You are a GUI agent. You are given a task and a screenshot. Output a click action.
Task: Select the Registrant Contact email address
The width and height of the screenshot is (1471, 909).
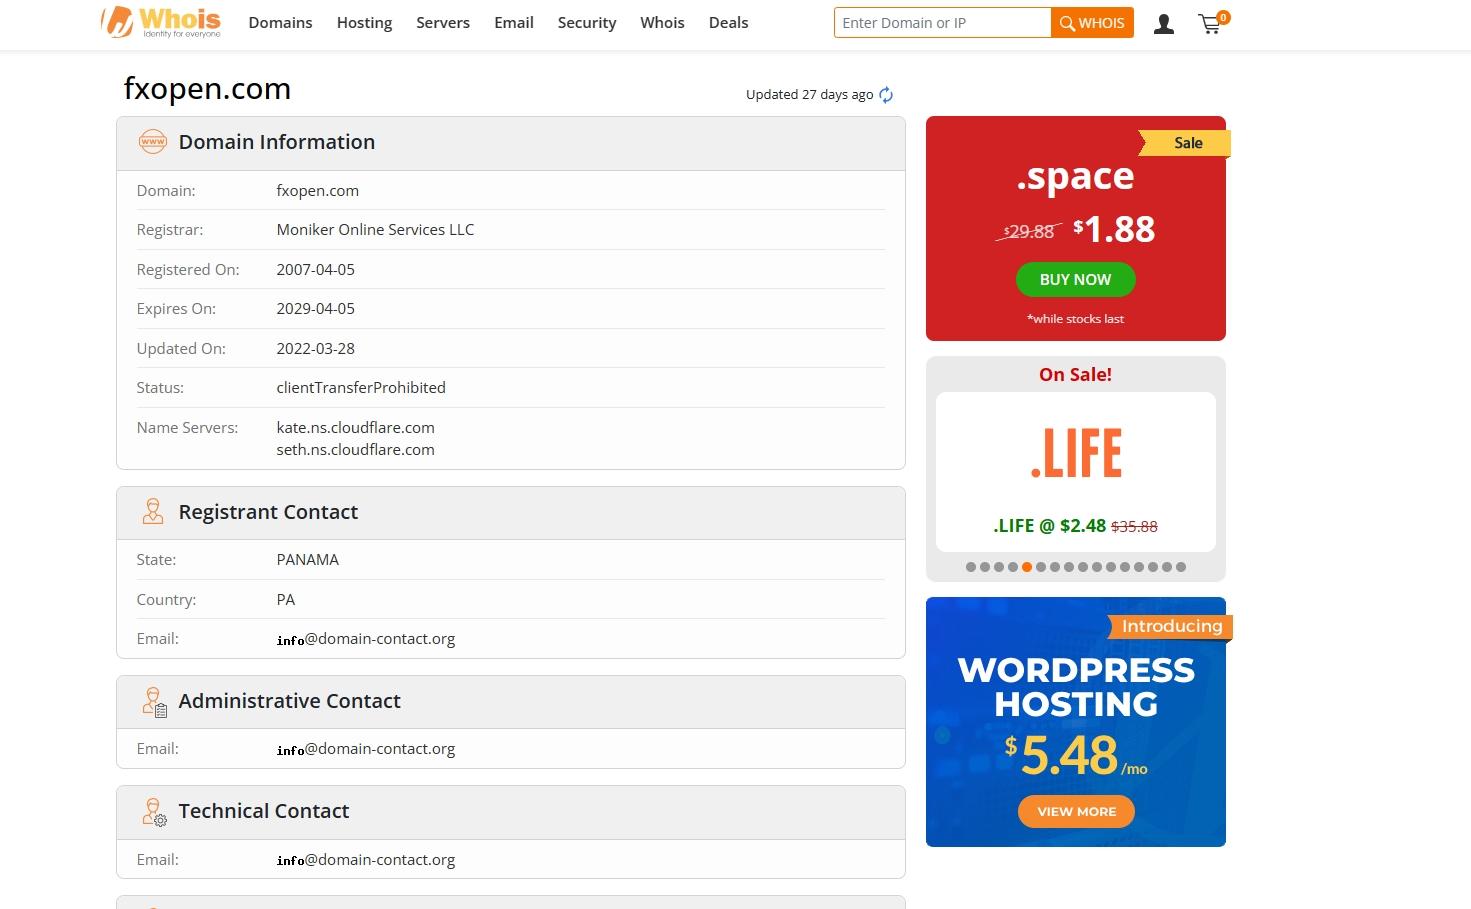[x=366, y=639]
